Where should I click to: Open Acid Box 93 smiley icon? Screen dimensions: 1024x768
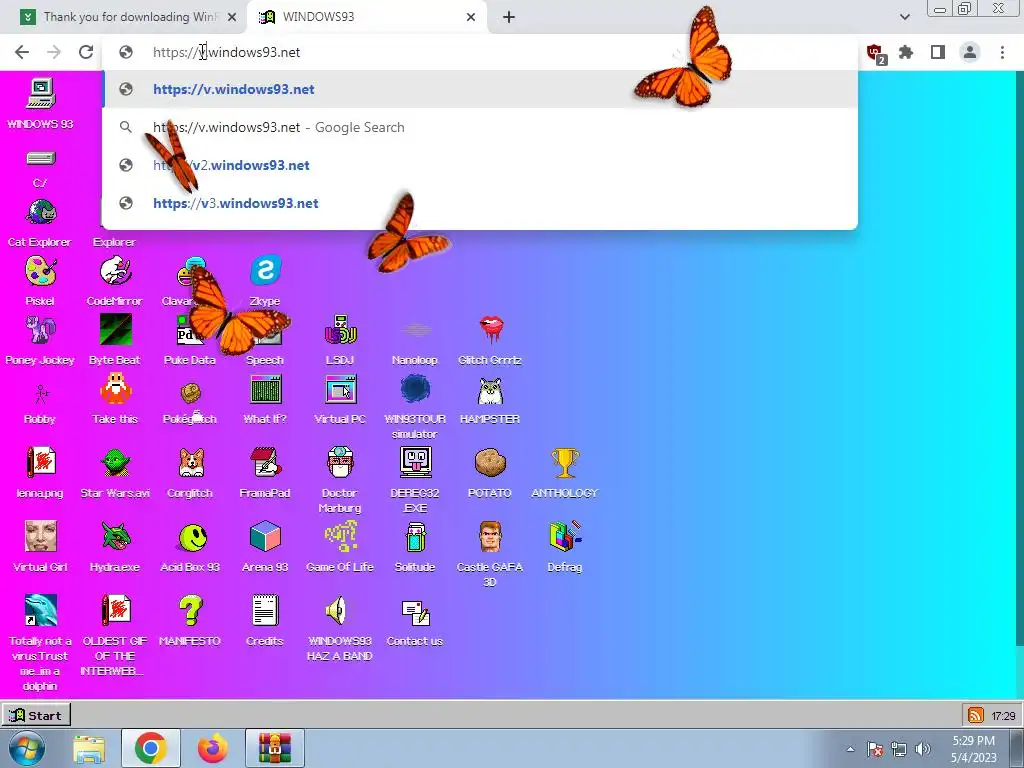pos(192,538)
